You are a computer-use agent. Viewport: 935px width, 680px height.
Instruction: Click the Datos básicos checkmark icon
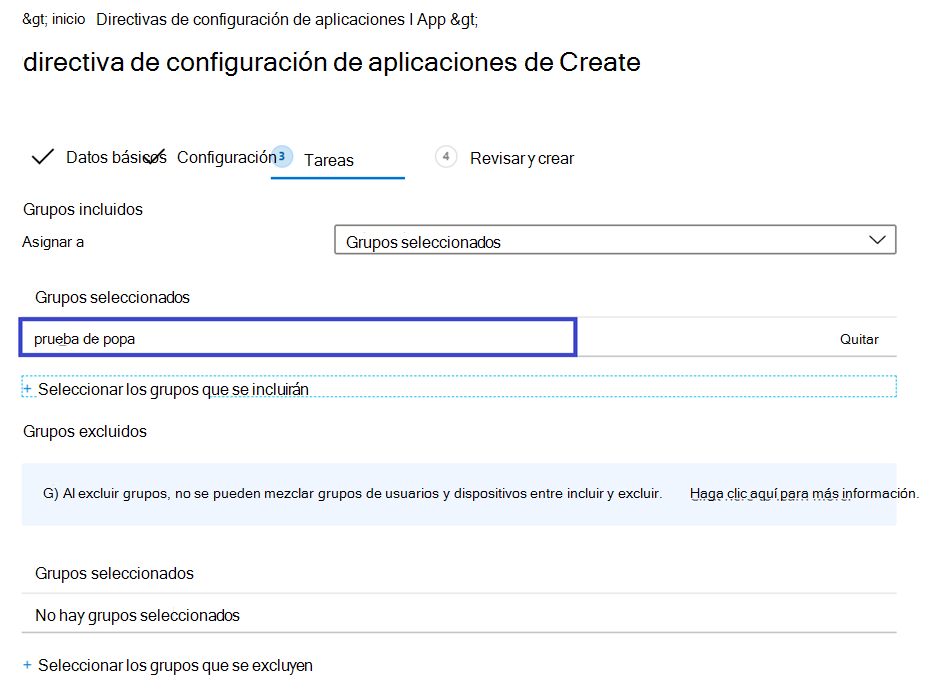coord(43,157)
